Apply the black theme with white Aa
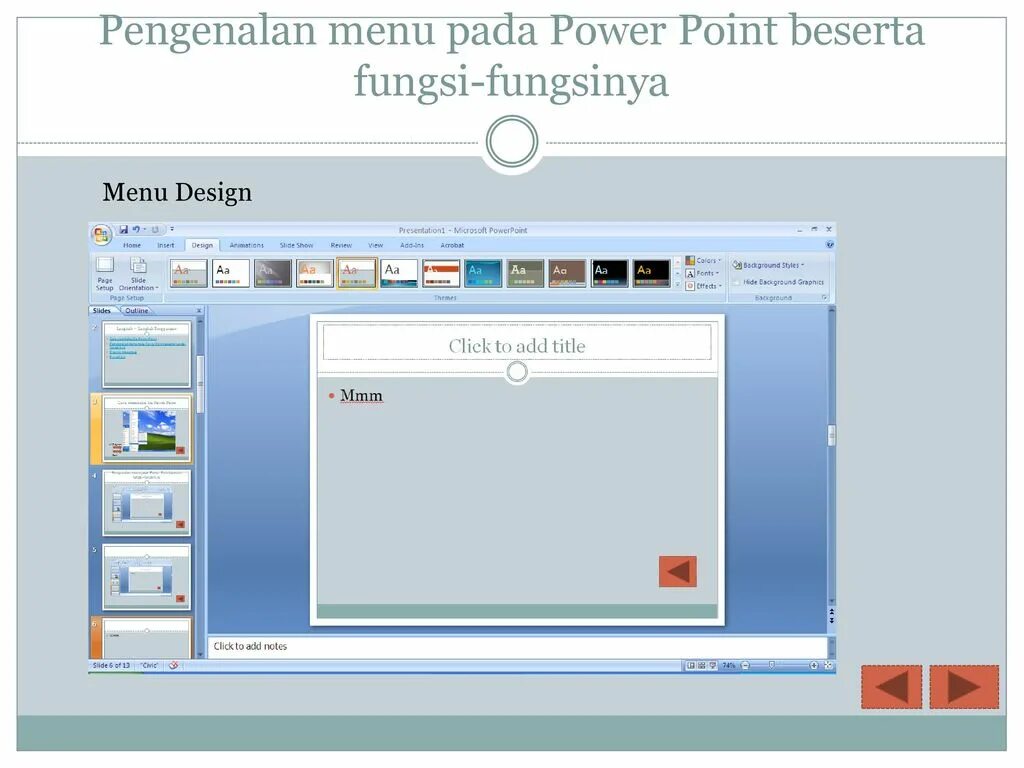This screenshot has height=768, width=1024. [609, 273]
